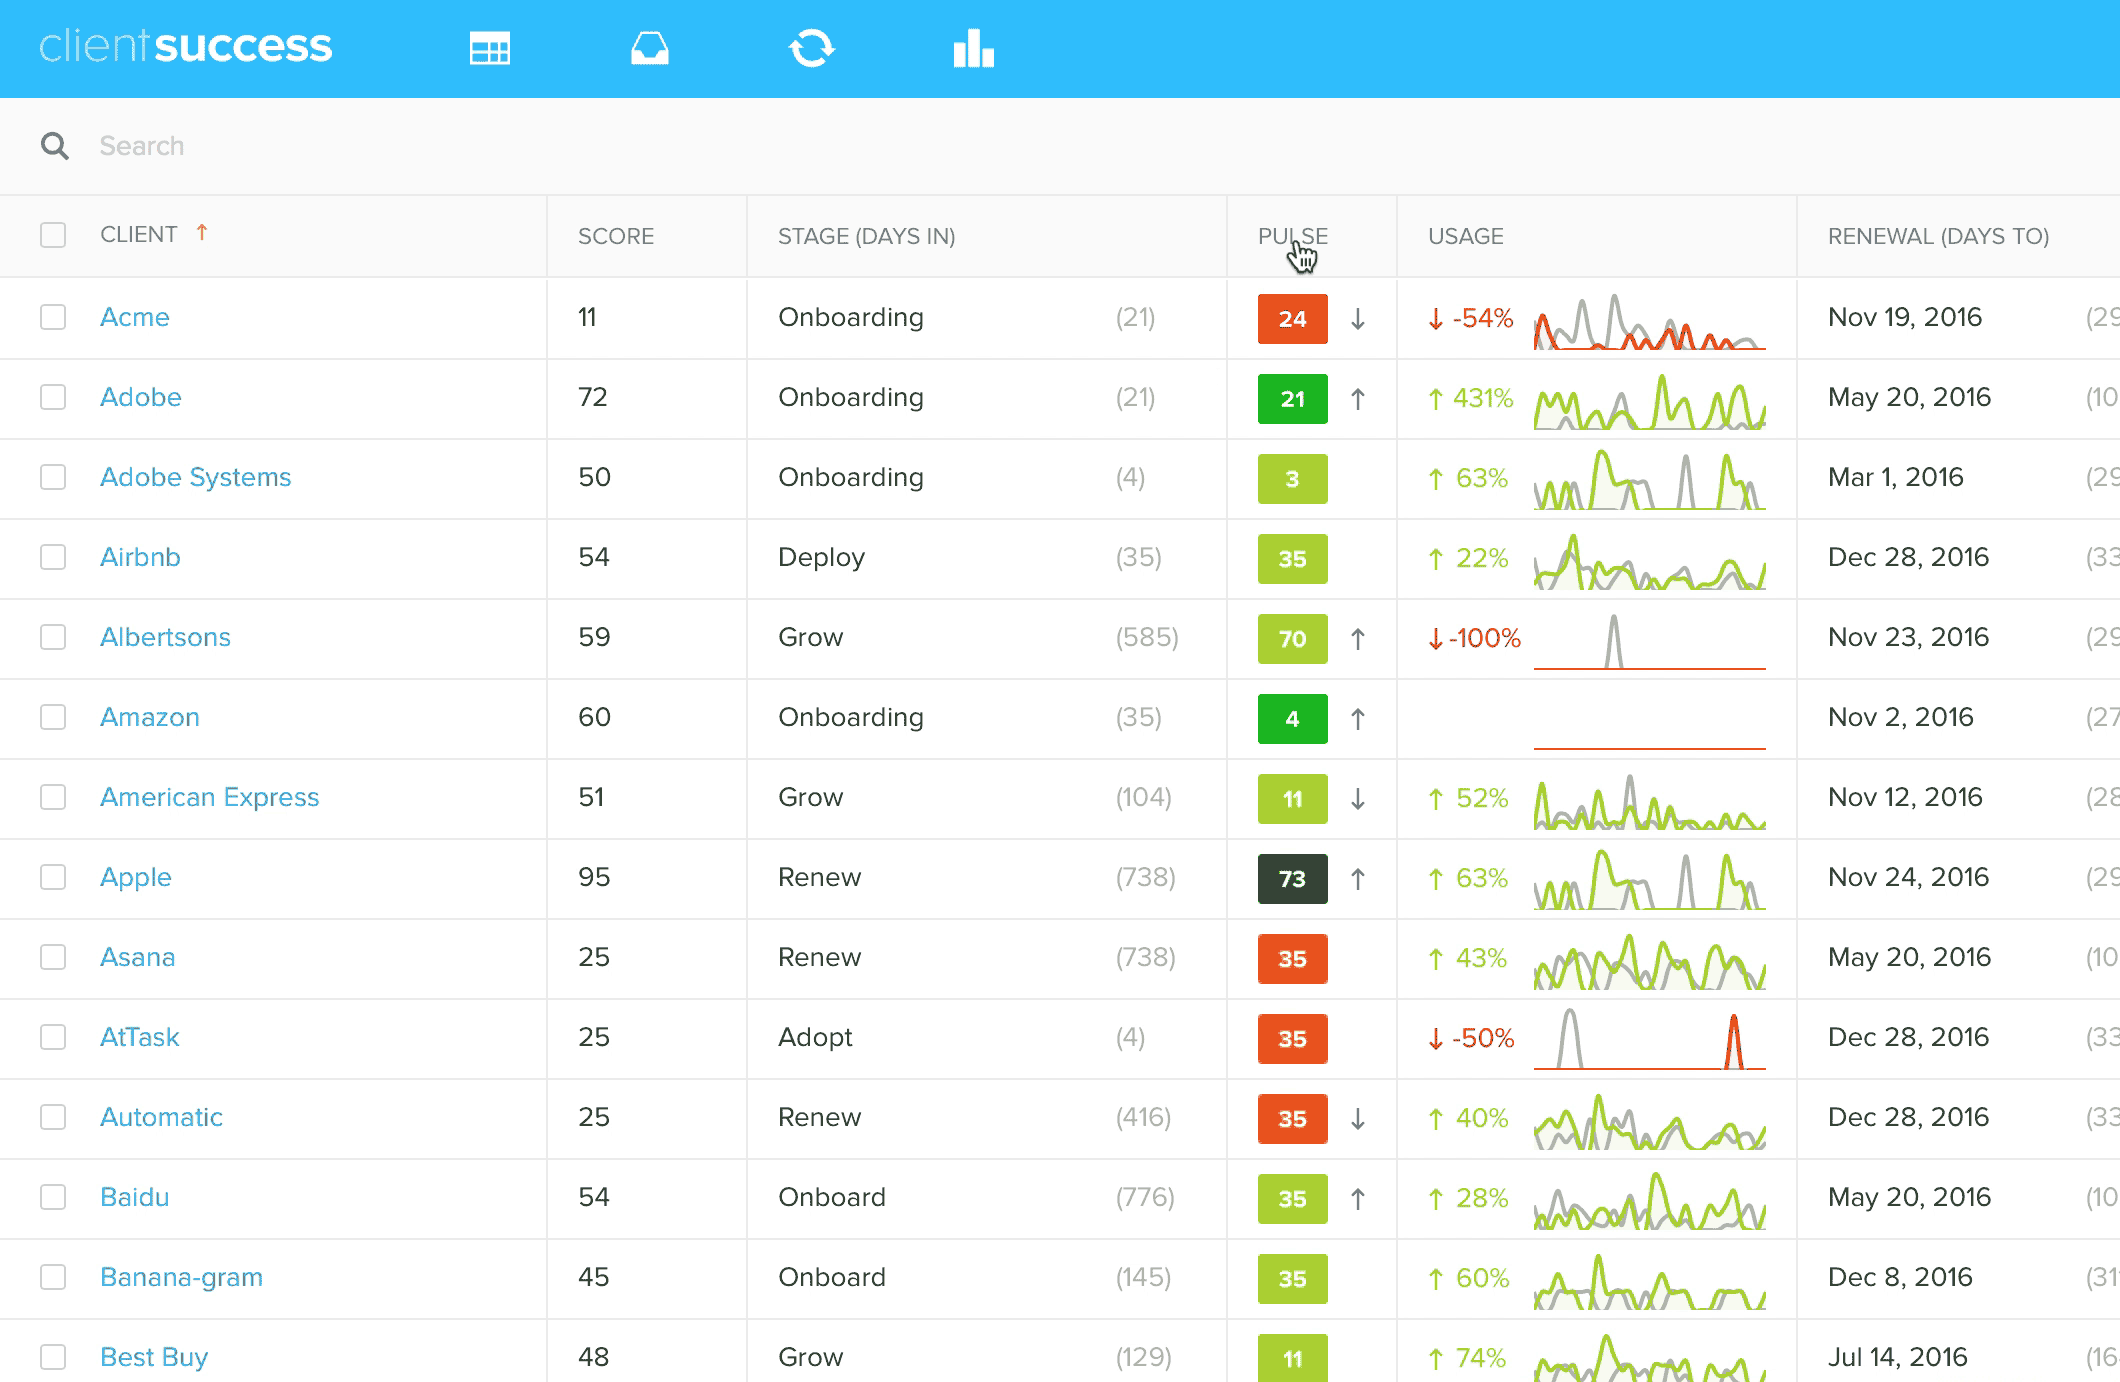Sort by the Client column ascending arrow

pyautogui.click(x=203, y=232)
